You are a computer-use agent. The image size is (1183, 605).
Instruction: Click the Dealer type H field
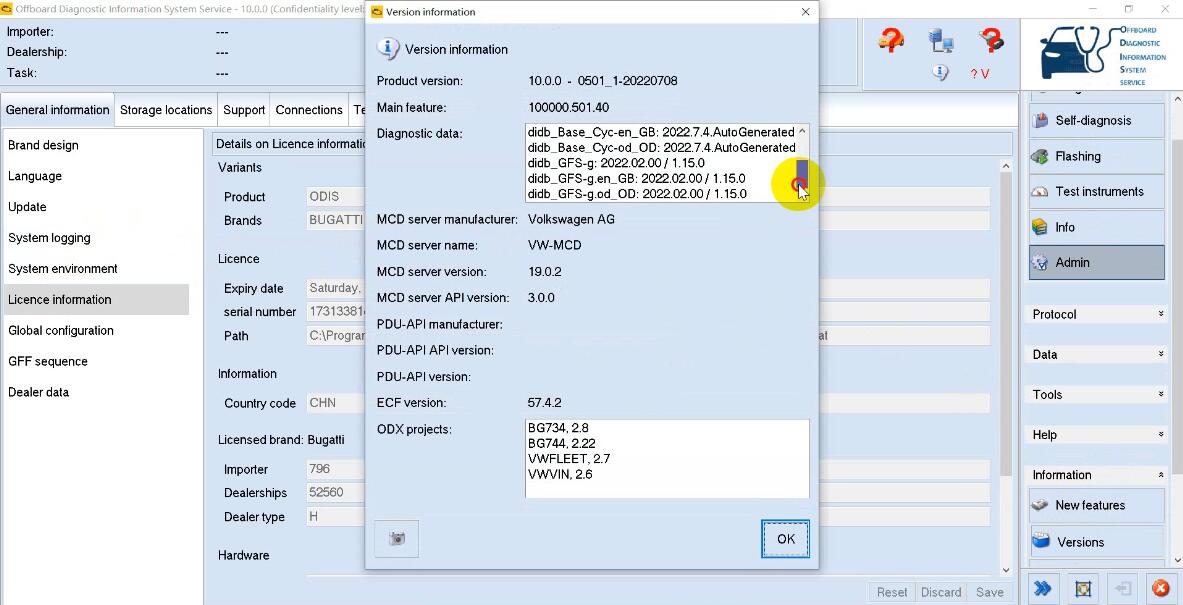(x=648, y=517)
